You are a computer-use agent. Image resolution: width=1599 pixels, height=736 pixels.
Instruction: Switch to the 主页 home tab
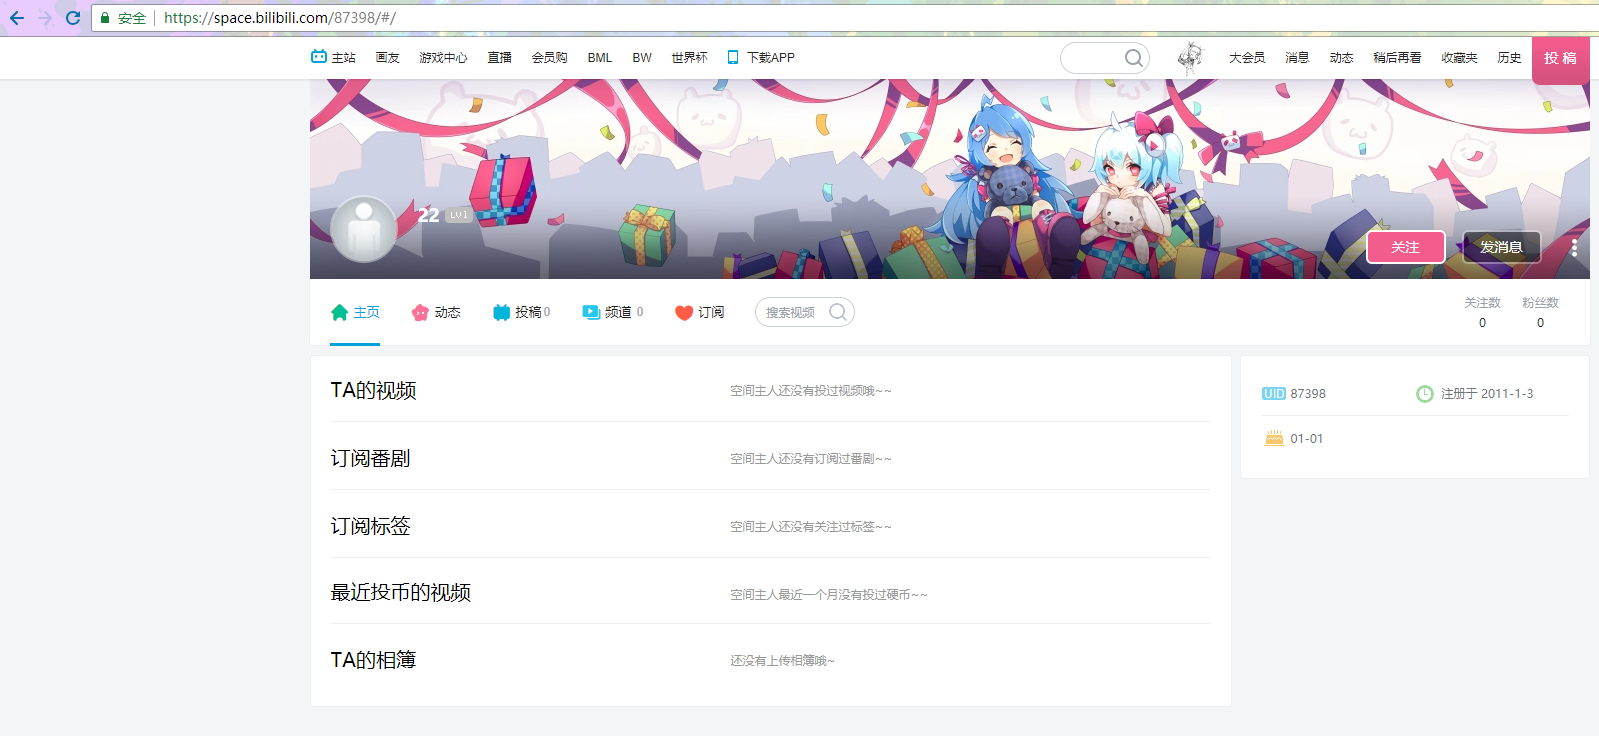point(355,312)
